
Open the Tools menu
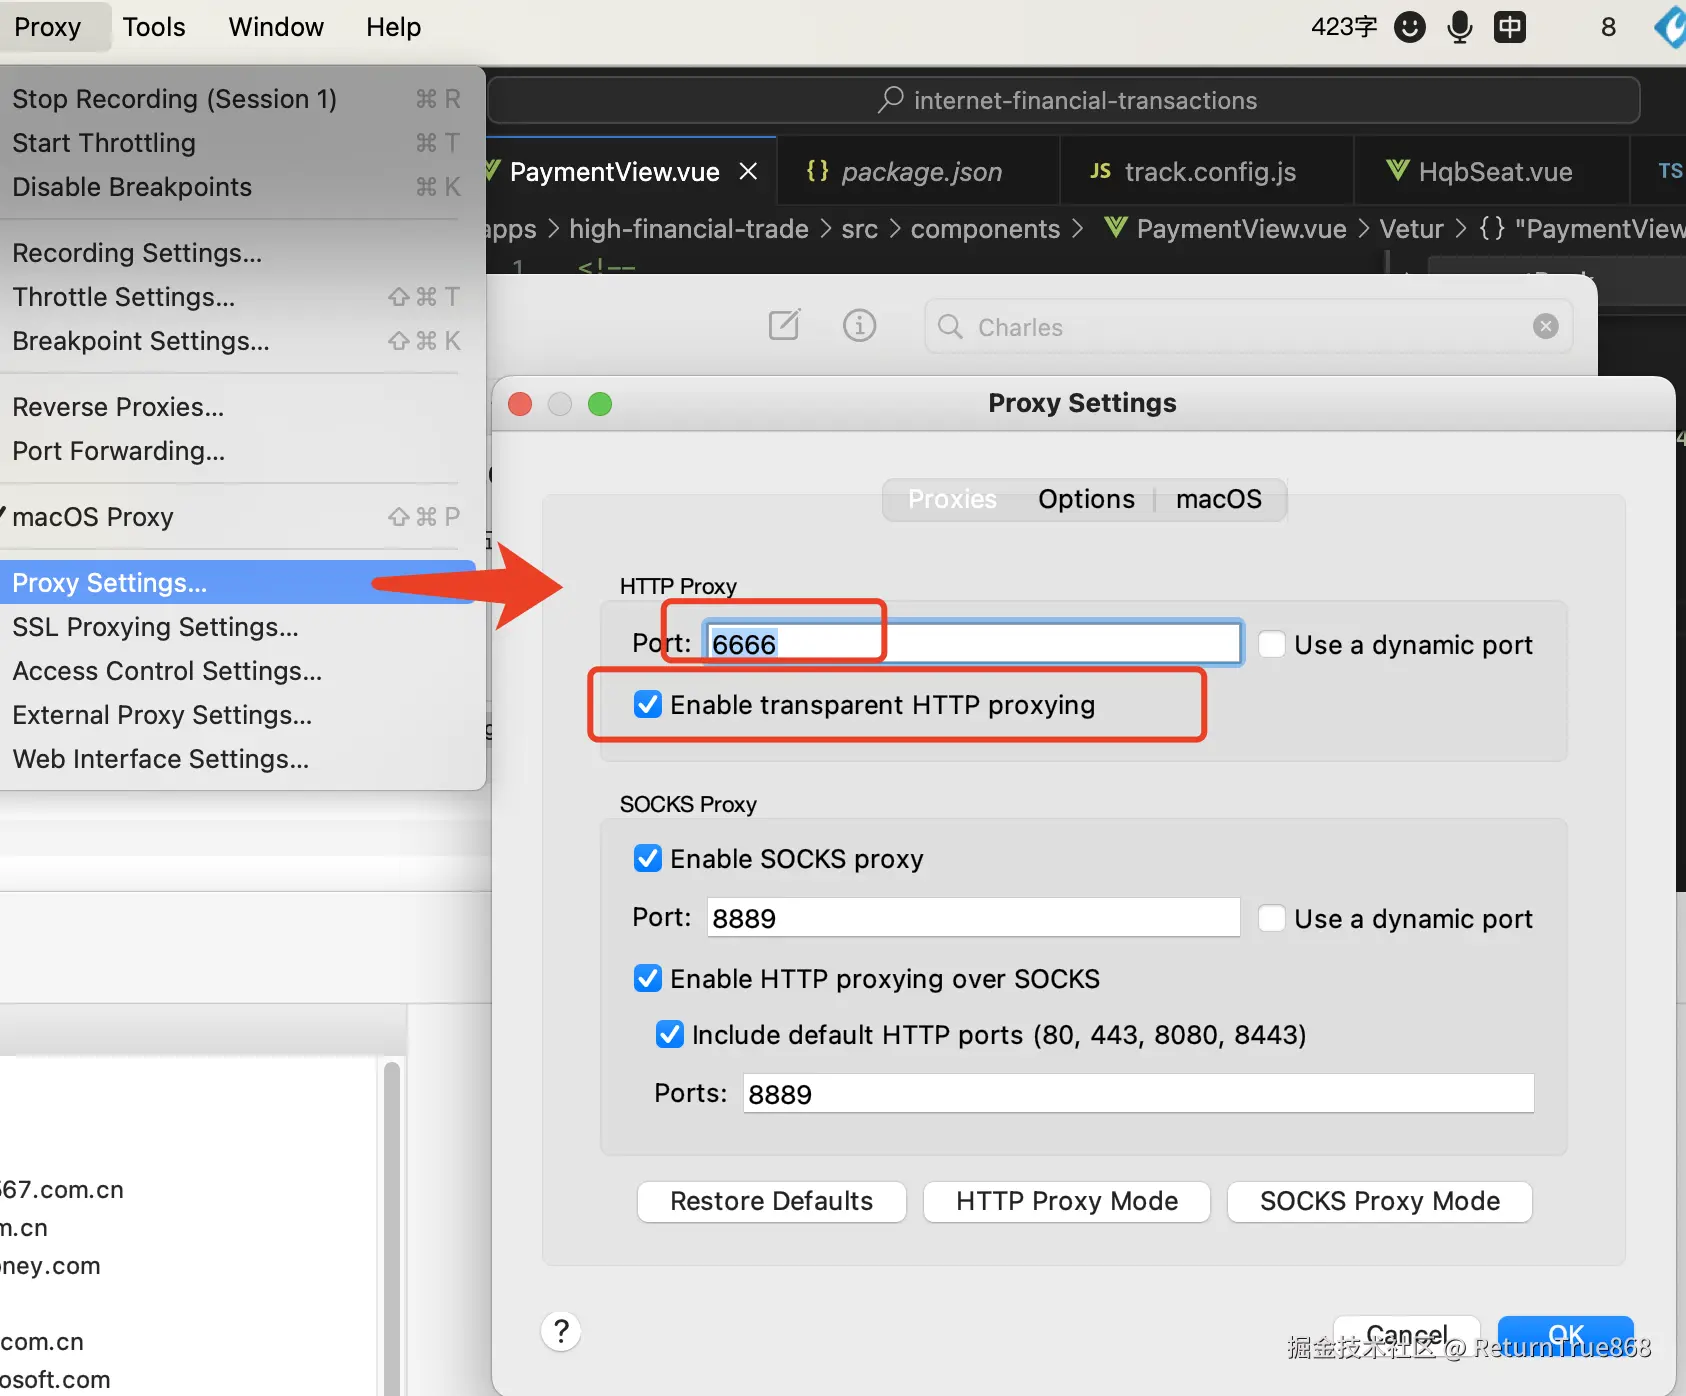click(154, 27)
